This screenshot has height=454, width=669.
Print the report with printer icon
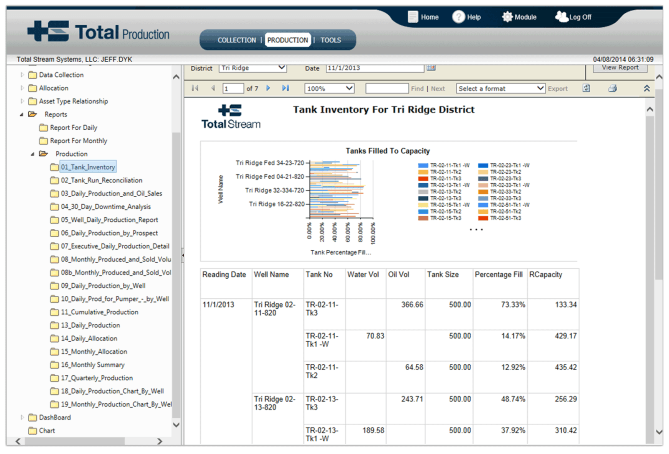click(613, 88)
